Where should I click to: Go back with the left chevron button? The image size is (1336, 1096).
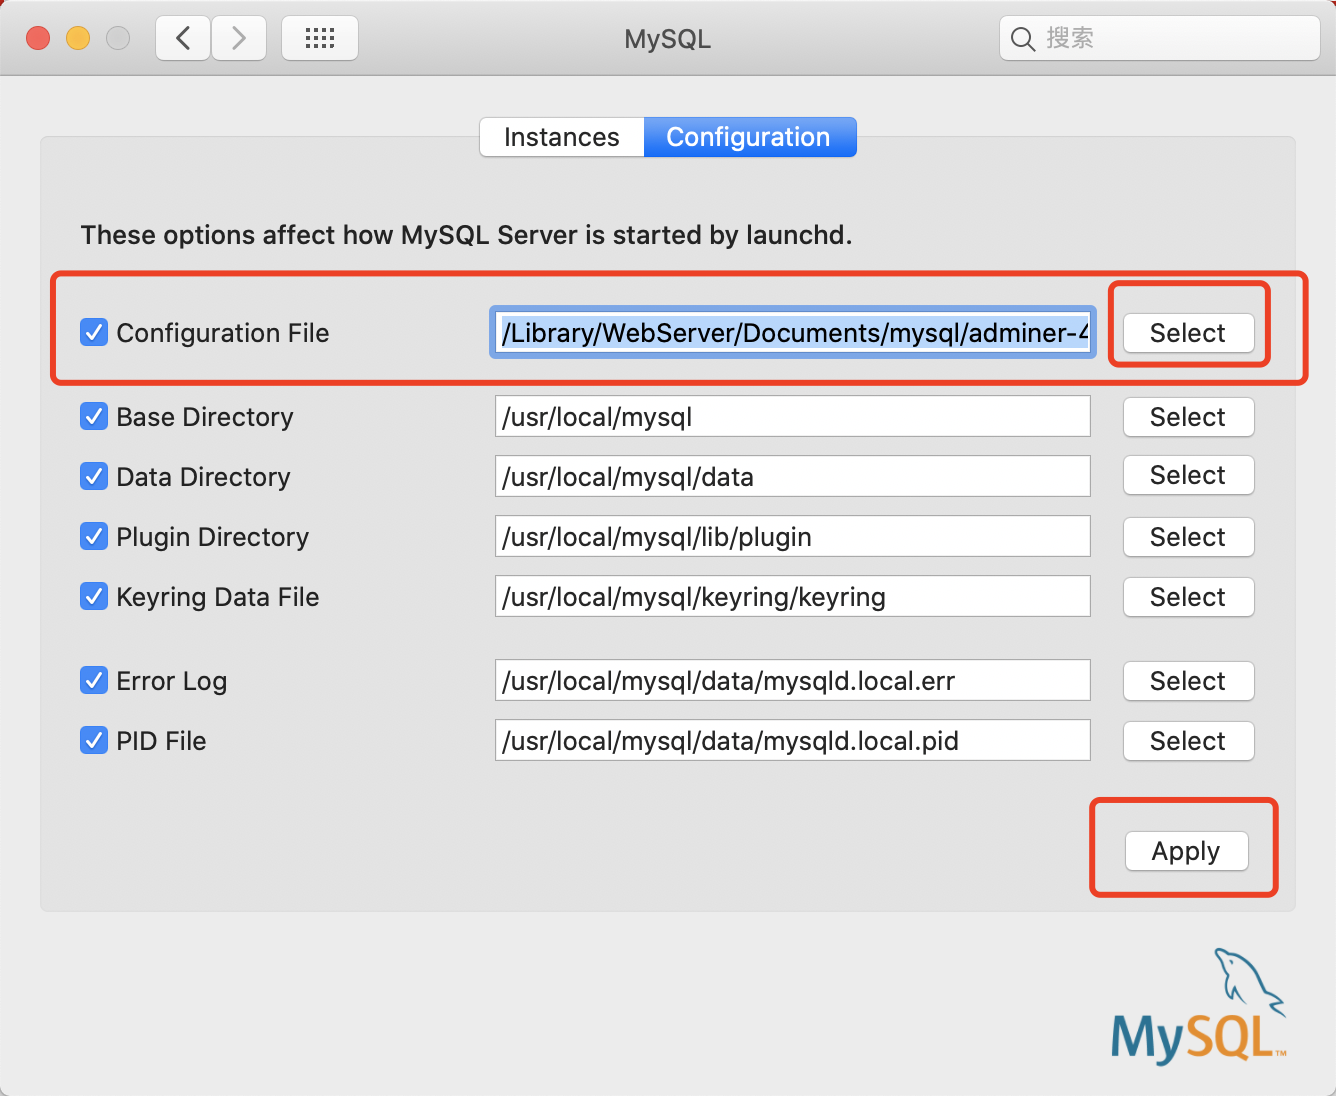click(183, 39)
